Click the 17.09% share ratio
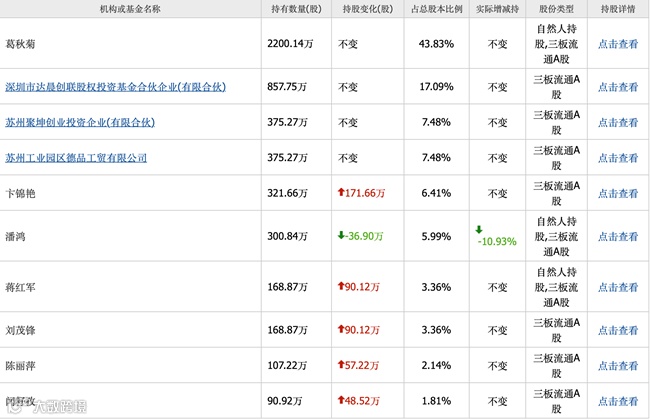Screen dimensions: 650x420 (x=437, y=87)
